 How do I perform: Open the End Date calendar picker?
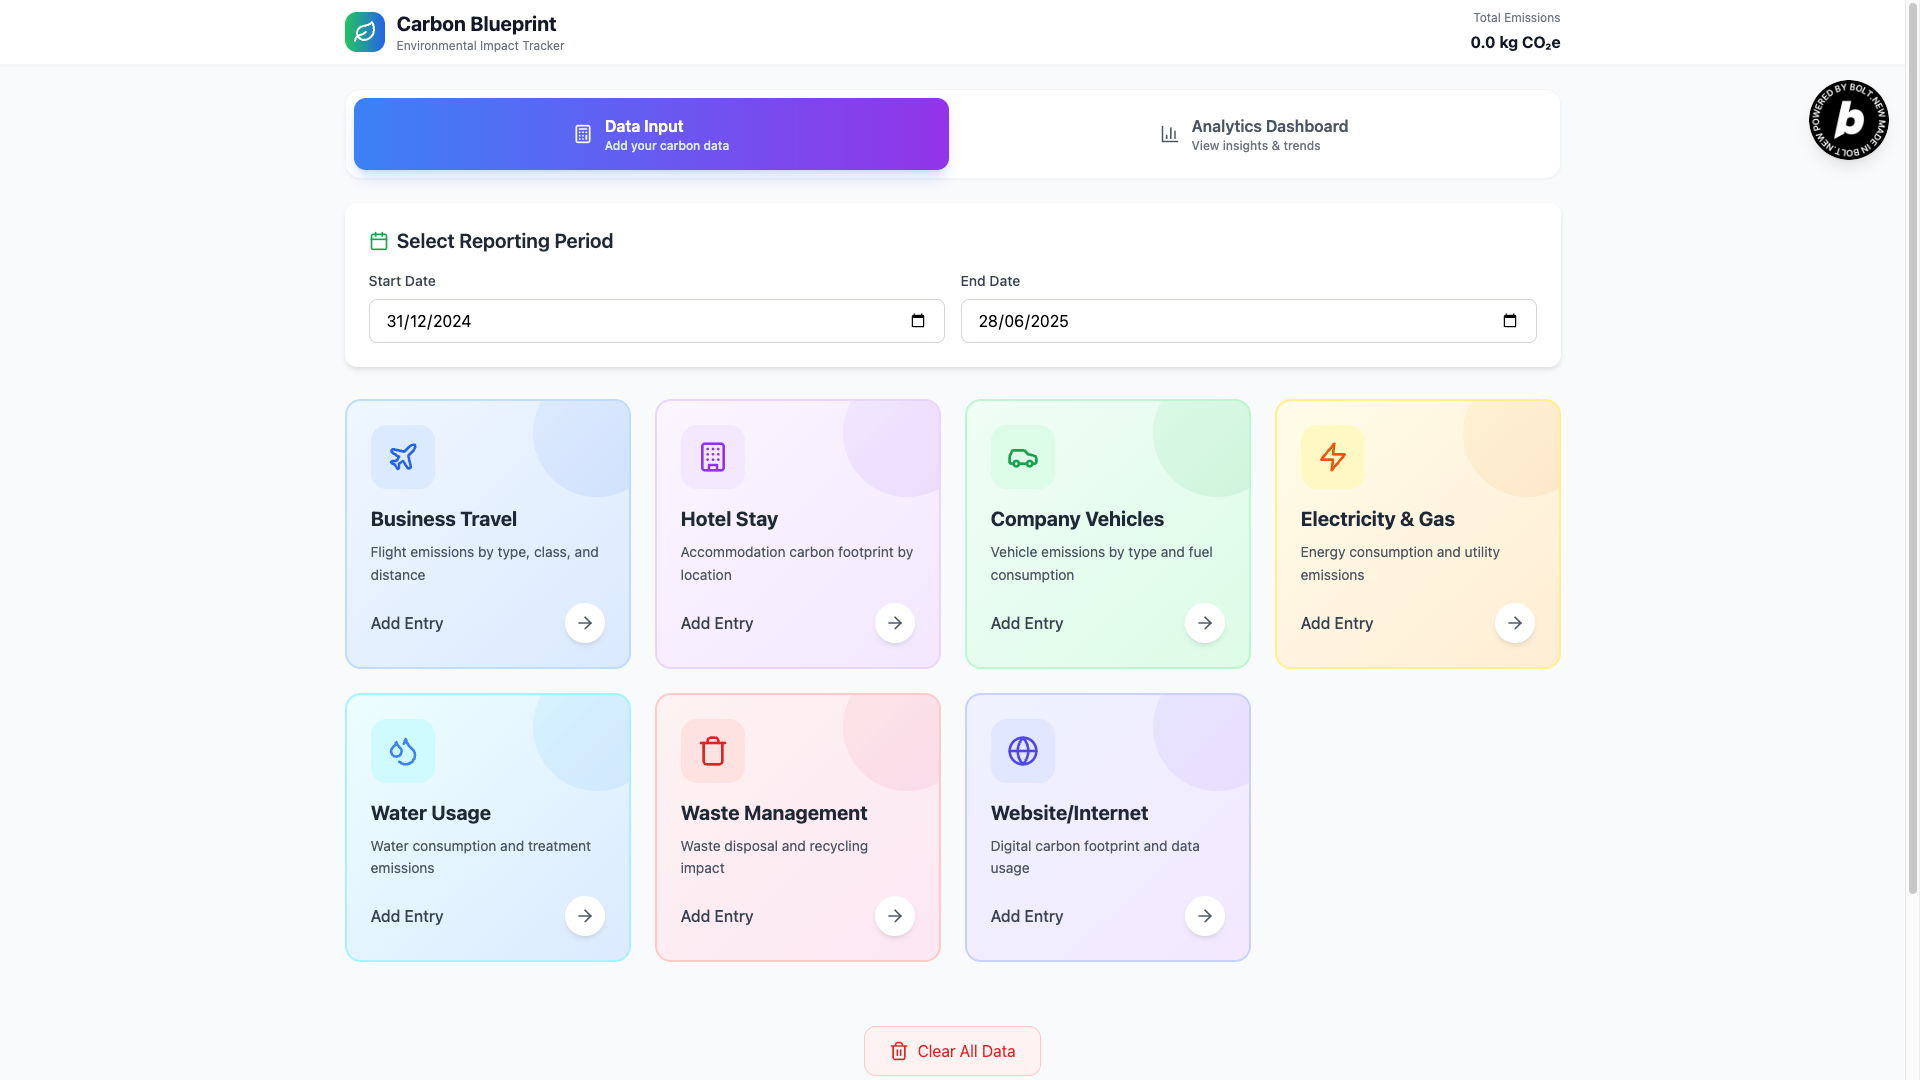(x=1509, y=321)
